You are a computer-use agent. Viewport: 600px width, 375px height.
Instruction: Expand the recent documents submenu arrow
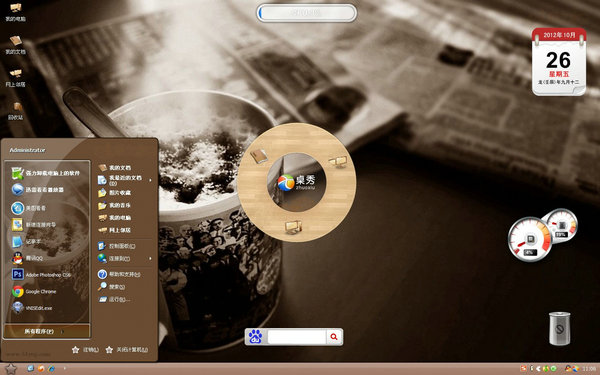click(x=150, y=180)
